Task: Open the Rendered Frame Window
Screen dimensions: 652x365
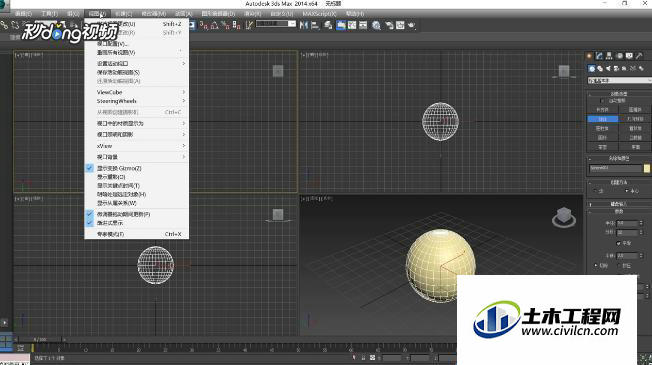Action: coord(400,25)
